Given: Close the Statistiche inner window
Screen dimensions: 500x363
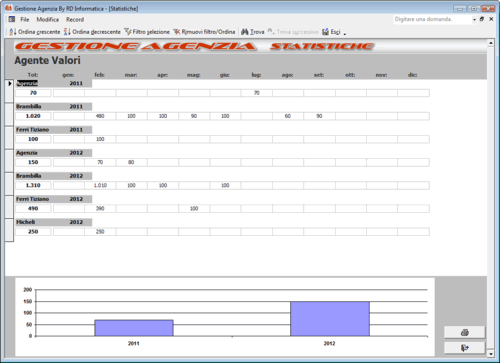Looking at the screenshot, I should click(491, 19).
